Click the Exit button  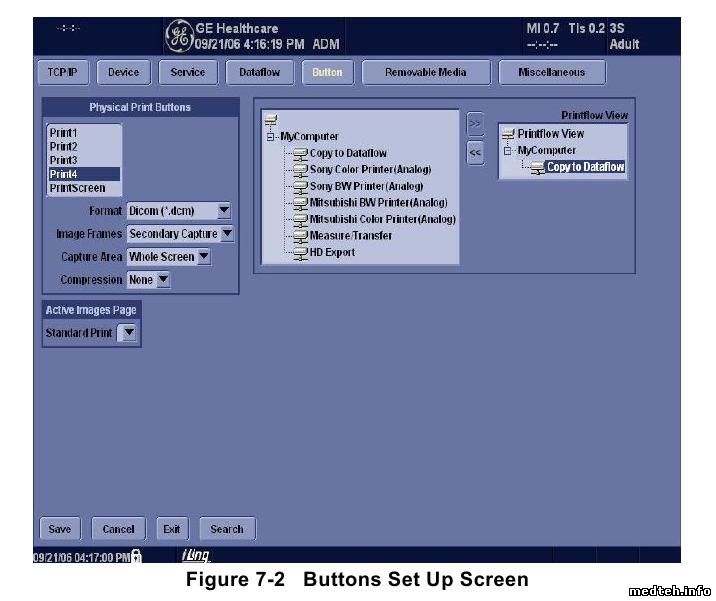pos(171,529)
